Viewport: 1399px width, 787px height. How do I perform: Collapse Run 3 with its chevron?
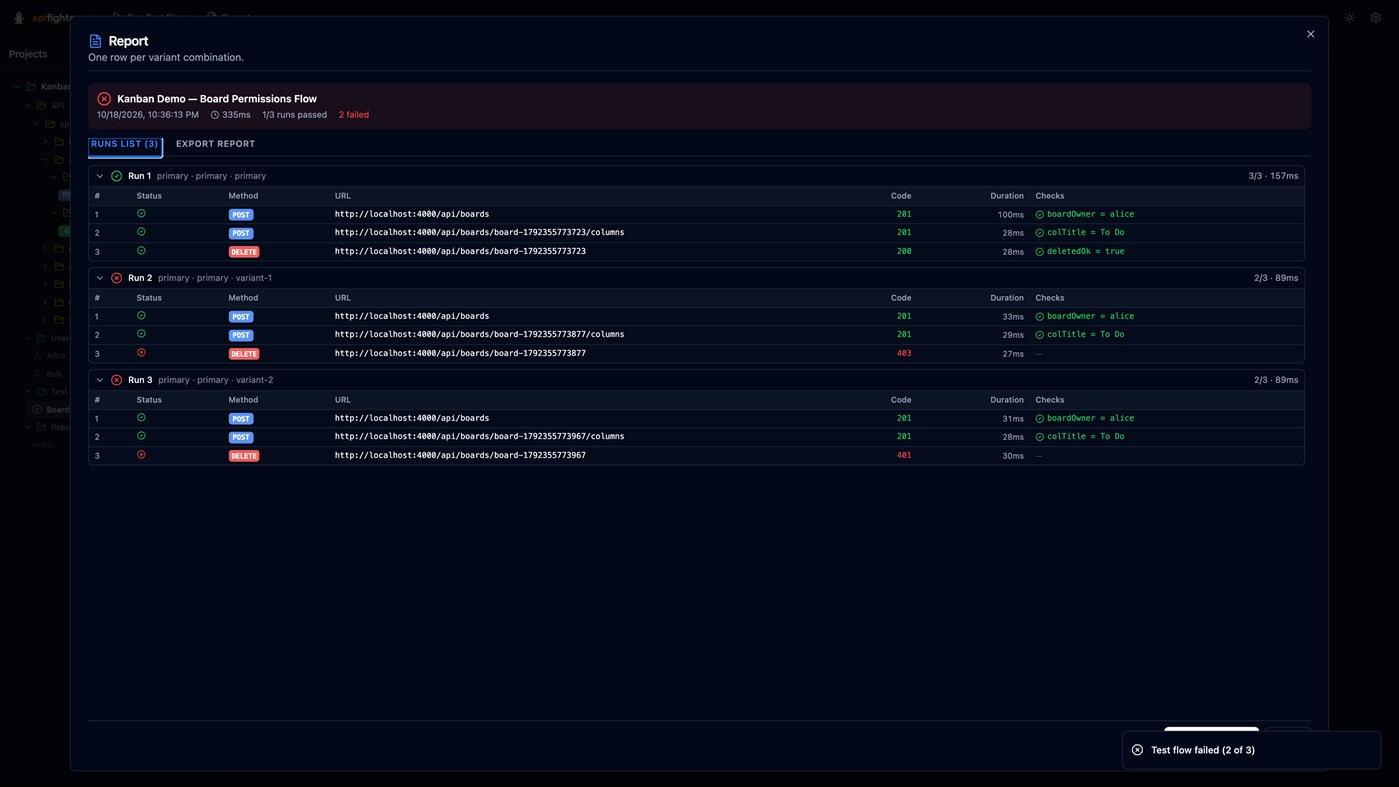click(x=99, y=380)
